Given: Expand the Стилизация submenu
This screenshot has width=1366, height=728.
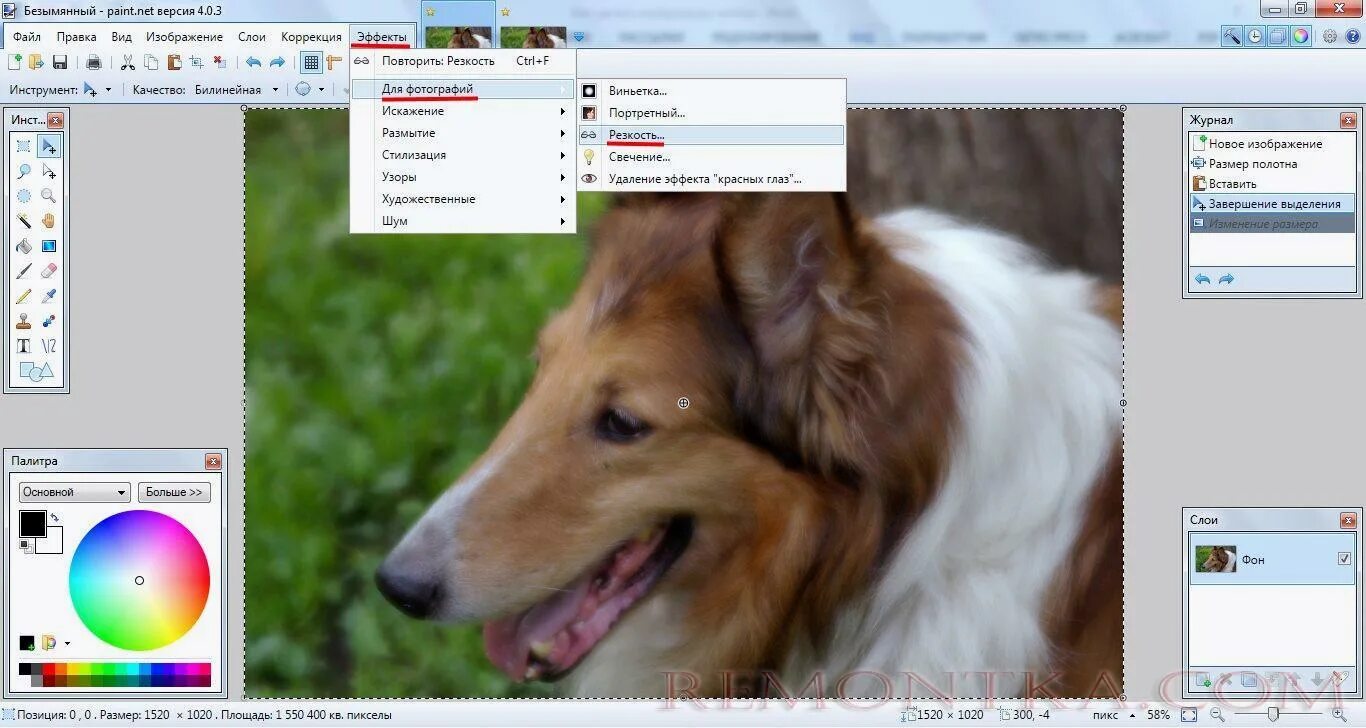Looking at the screenshot, I should tap(463, 155).
